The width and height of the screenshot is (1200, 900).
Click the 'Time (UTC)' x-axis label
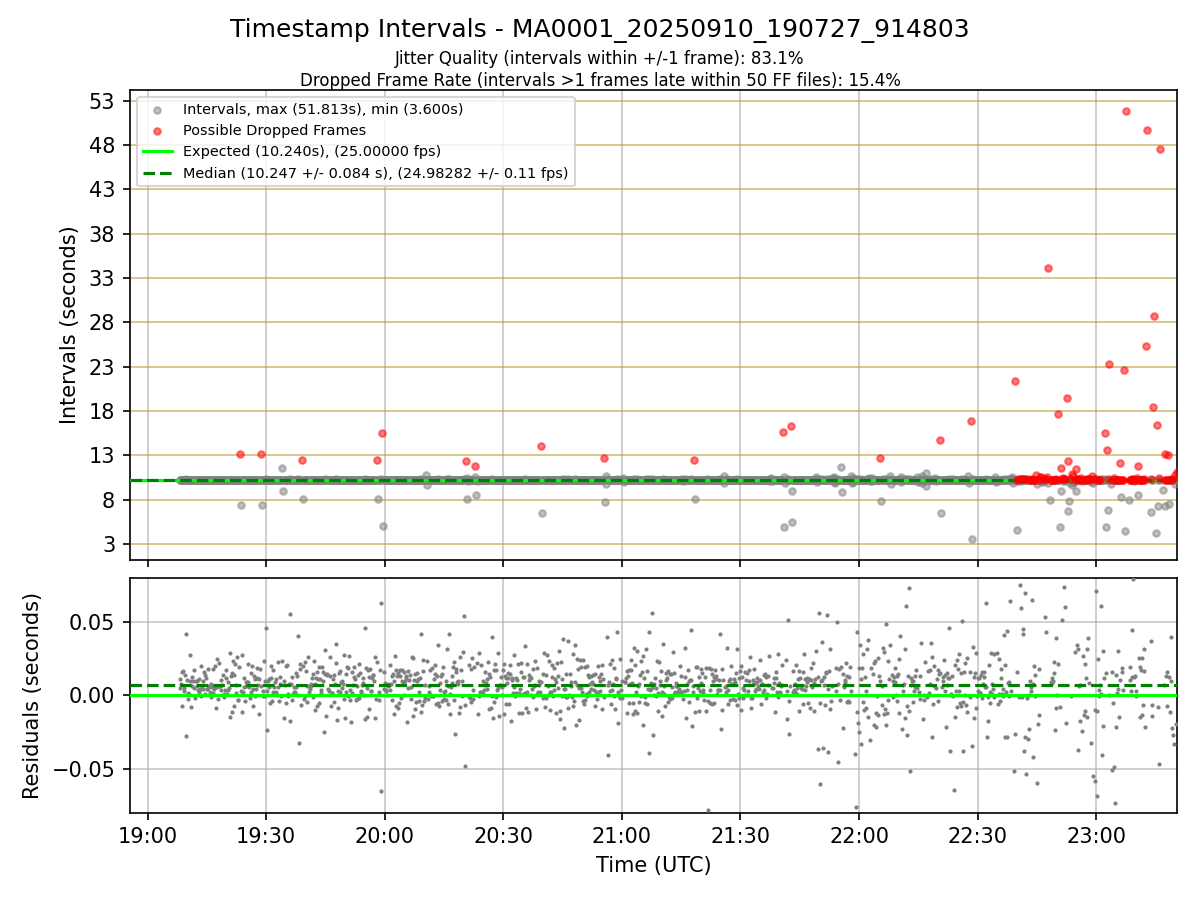653,865
